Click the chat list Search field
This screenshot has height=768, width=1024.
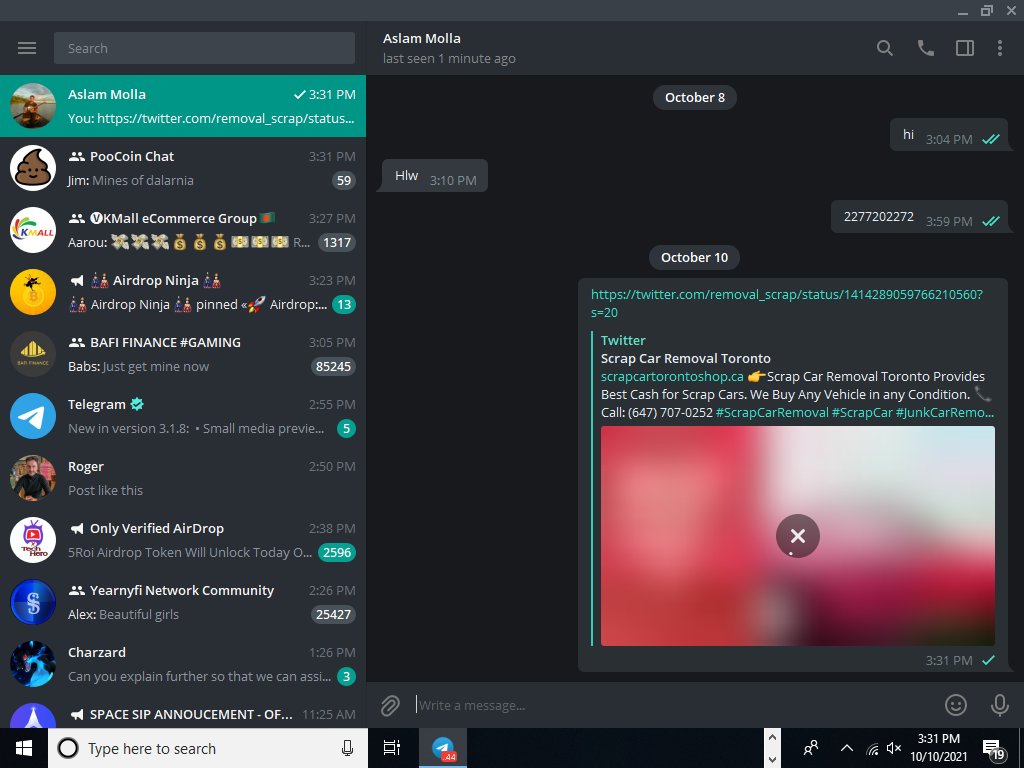click(x=204, y=48)
